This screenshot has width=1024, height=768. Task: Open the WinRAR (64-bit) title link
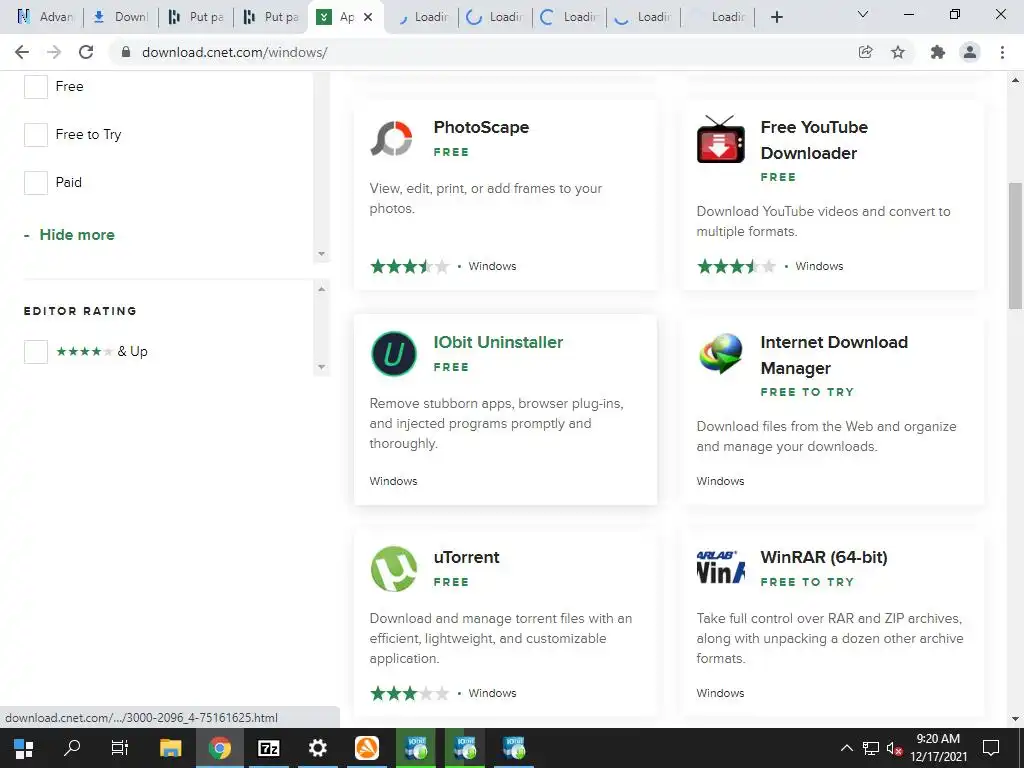pos(824,557)
